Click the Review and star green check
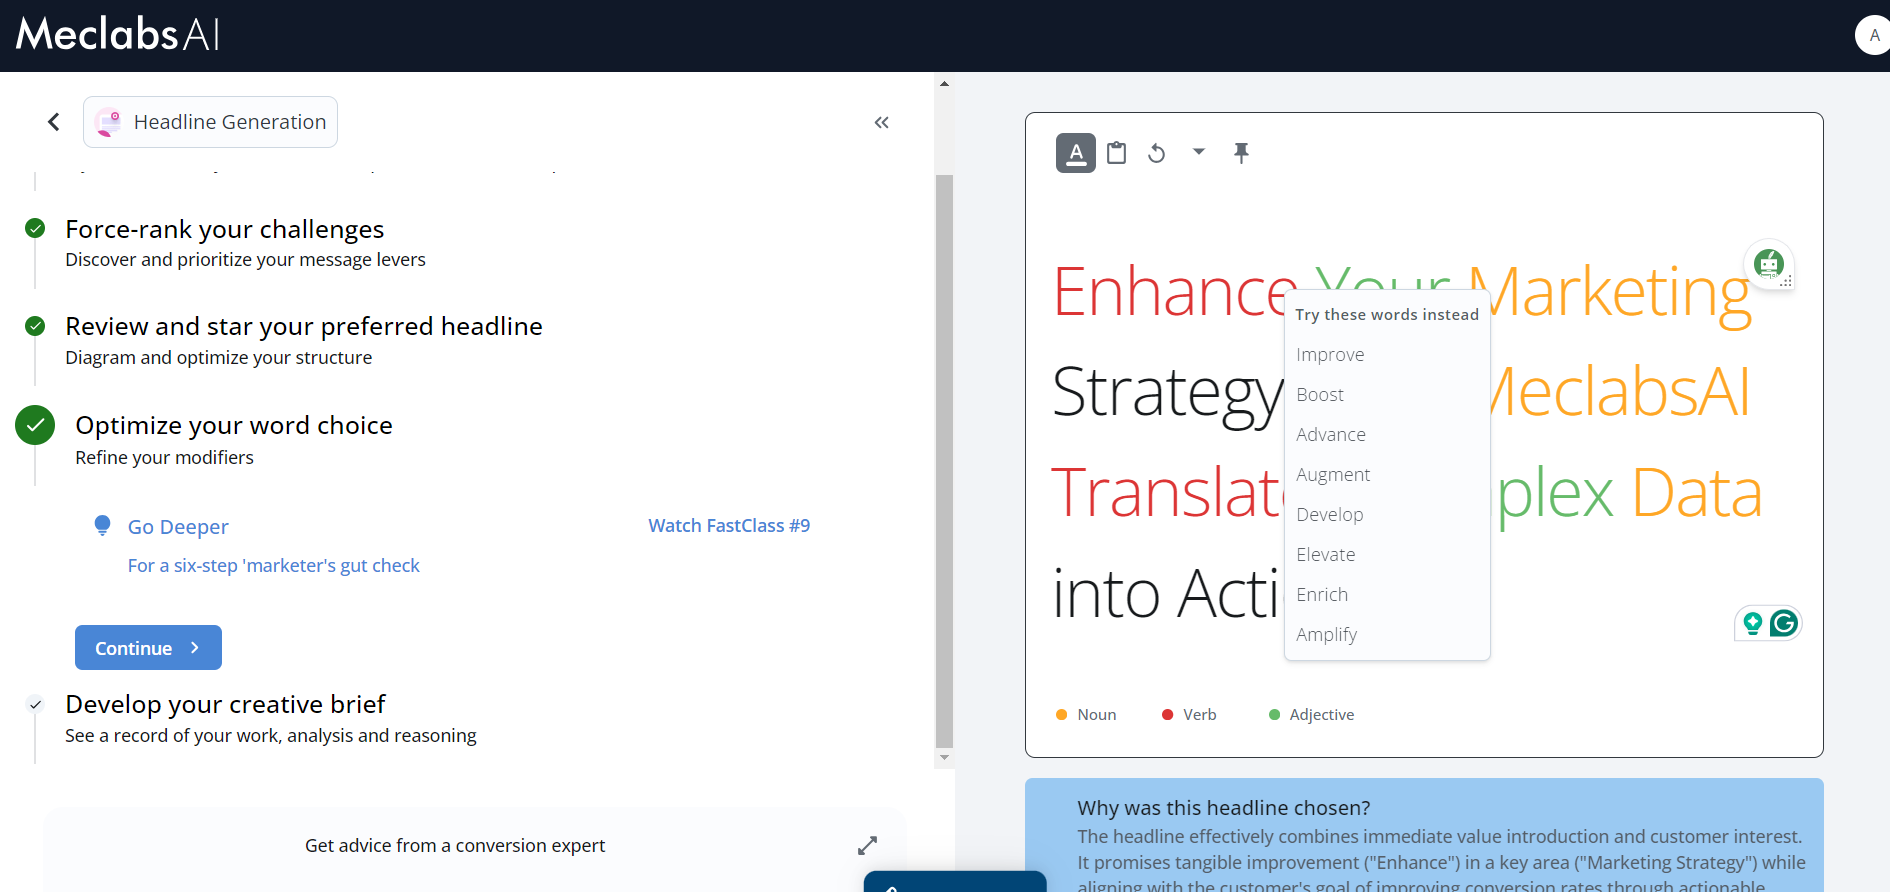This screenshot has height=892, width=1890. 35,326
